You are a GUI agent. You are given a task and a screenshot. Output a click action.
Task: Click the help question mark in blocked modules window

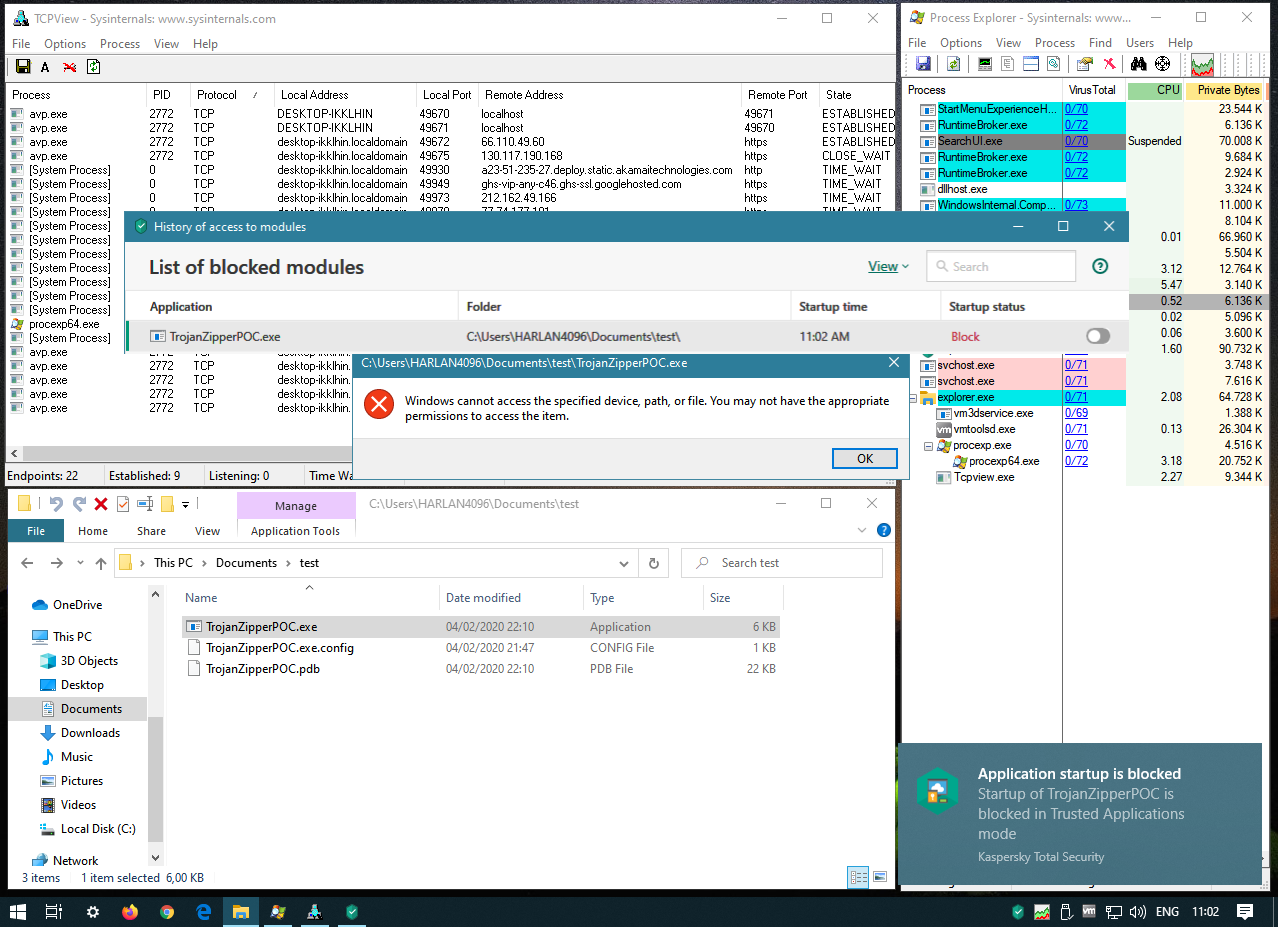1100,266
